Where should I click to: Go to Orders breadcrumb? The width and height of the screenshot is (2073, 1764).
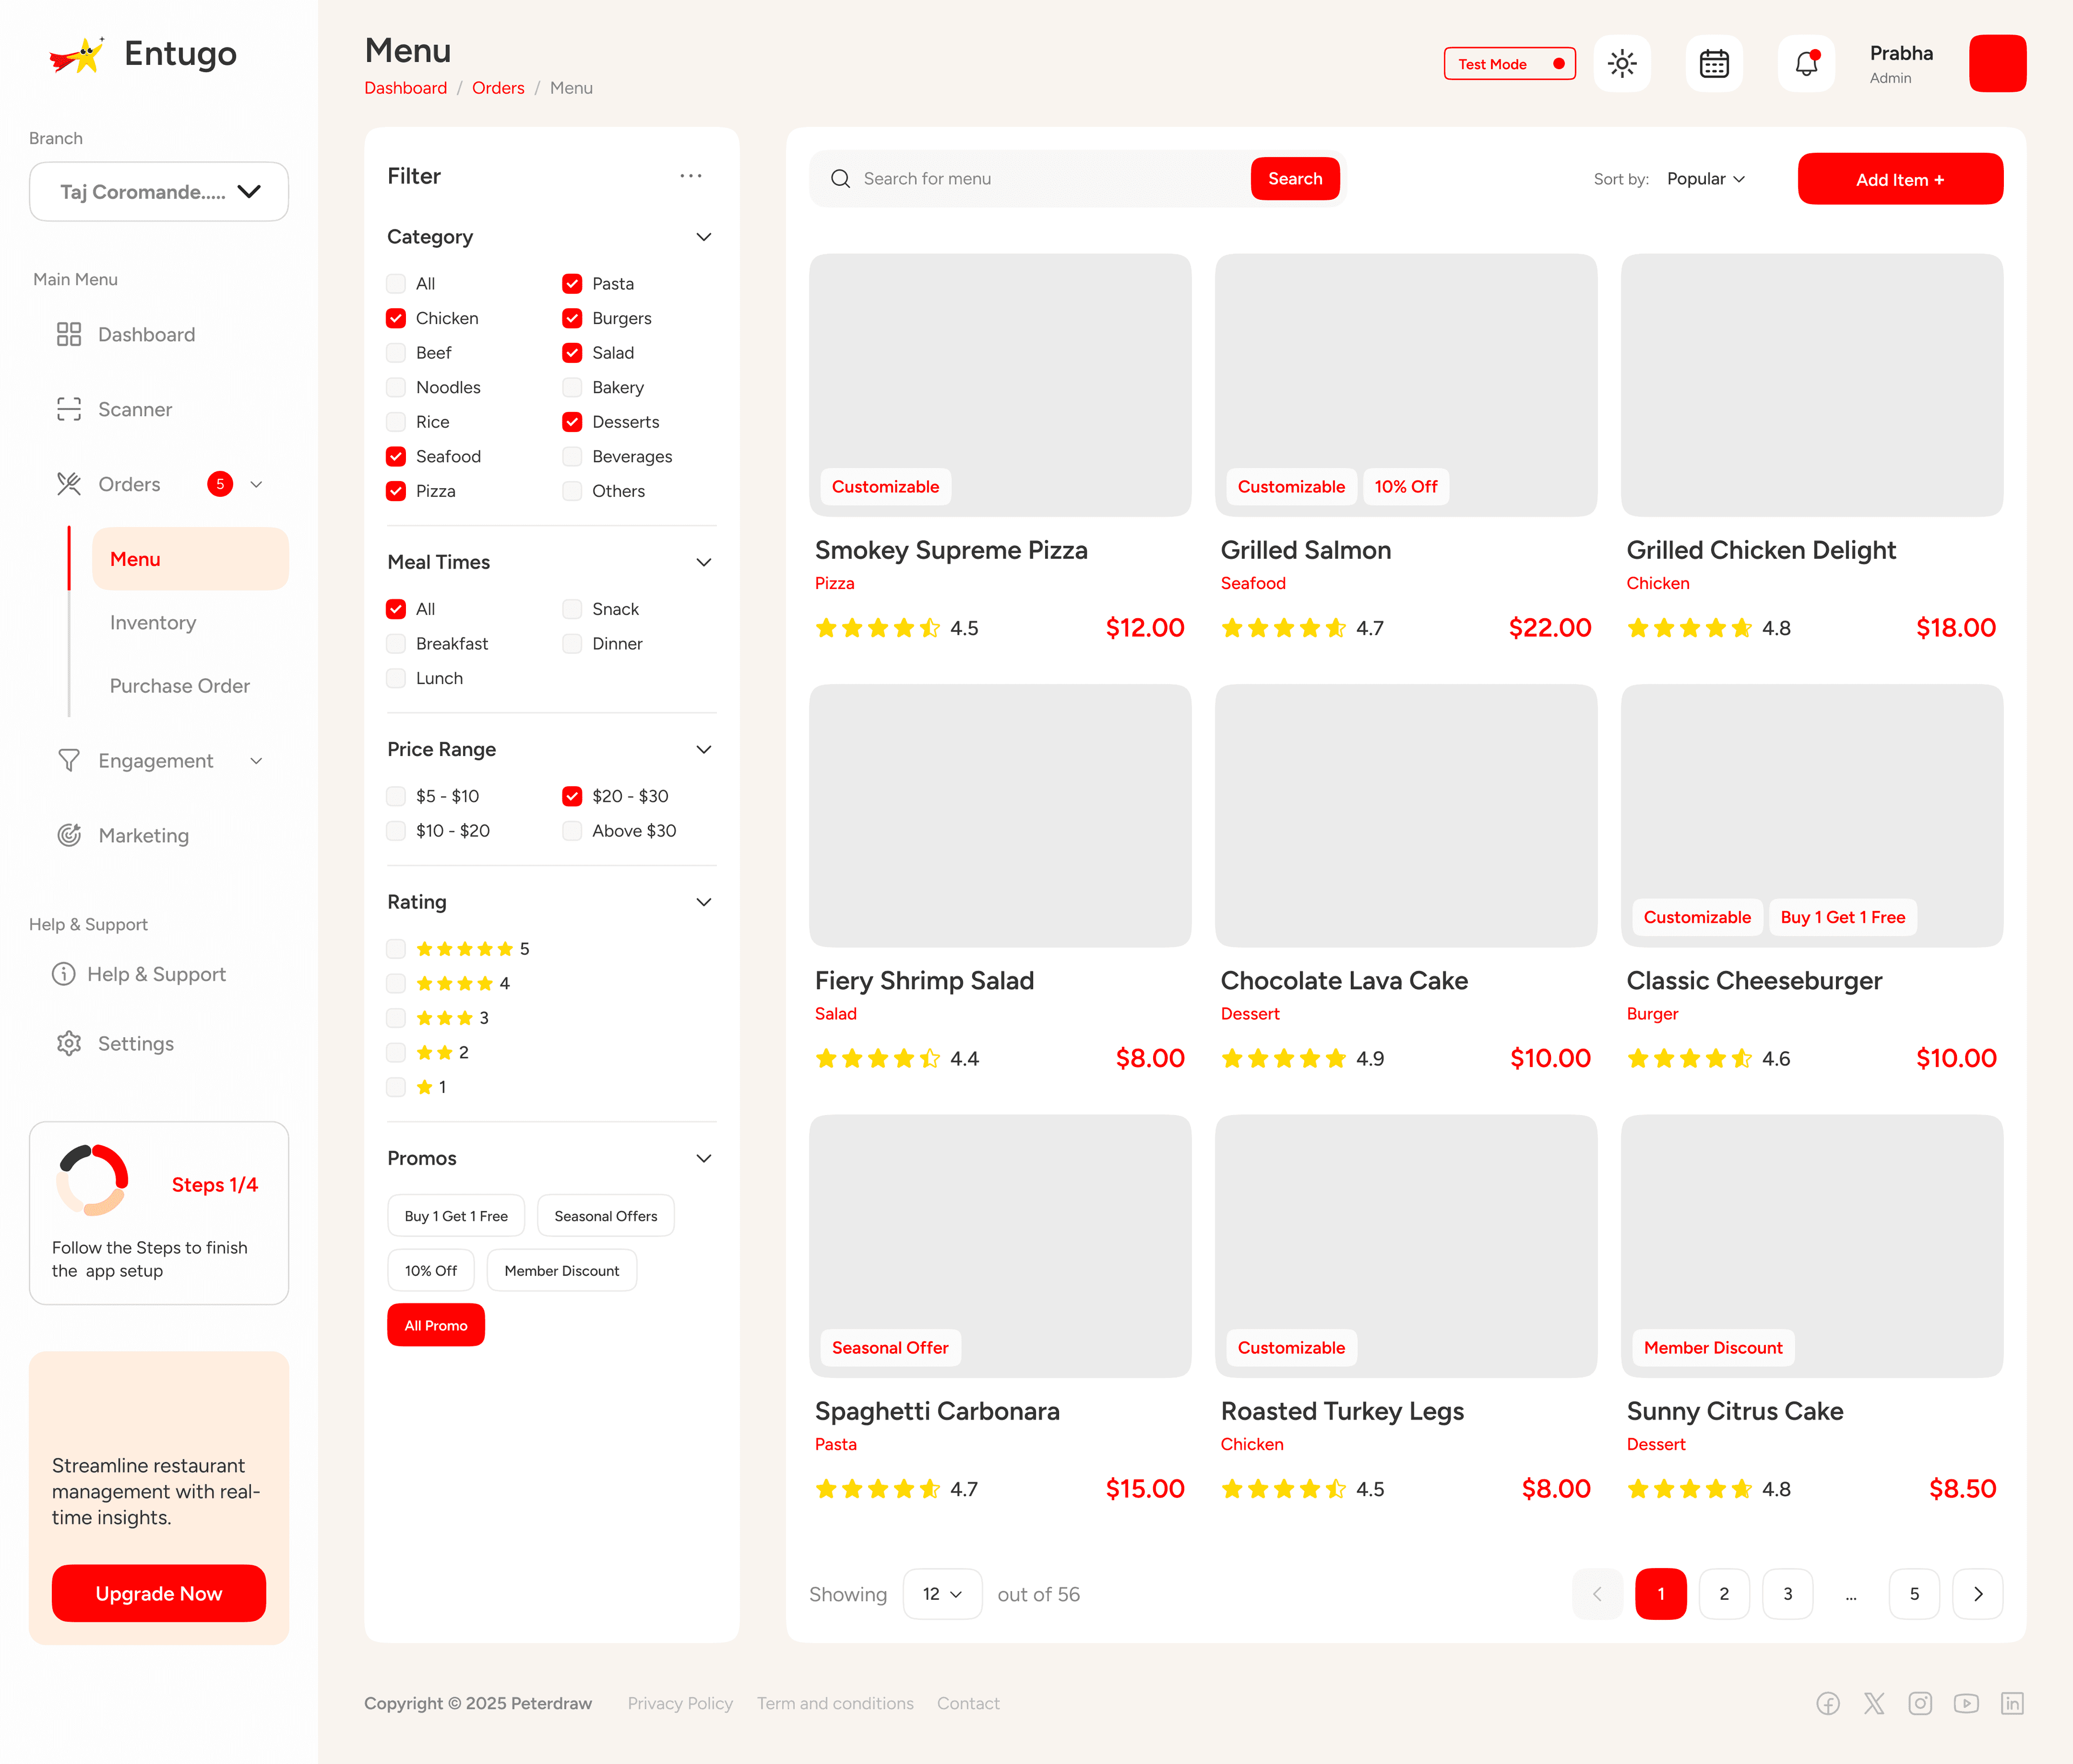click(x=498, y=88)
